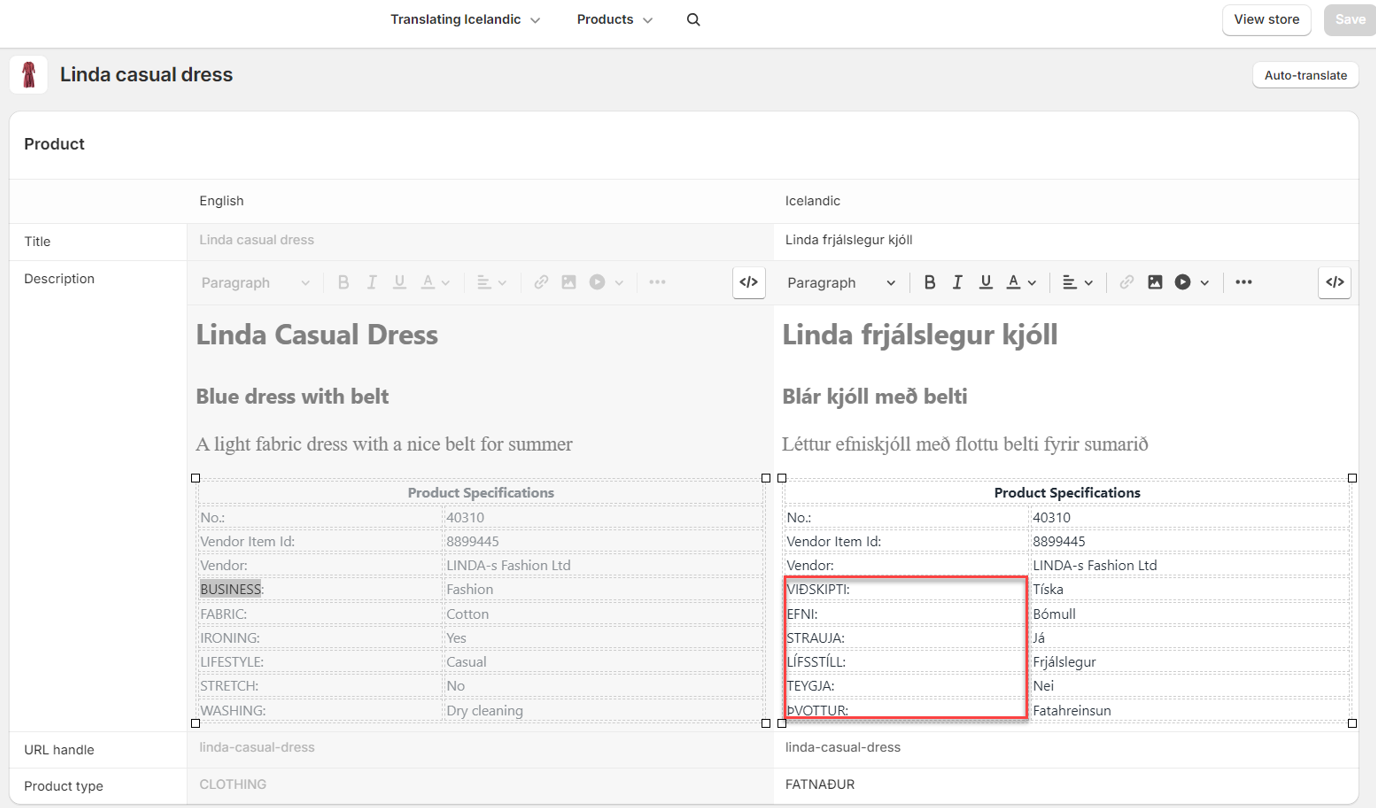Click the View store button
The image size is (1376, 808).
(x=1266, y=20)
